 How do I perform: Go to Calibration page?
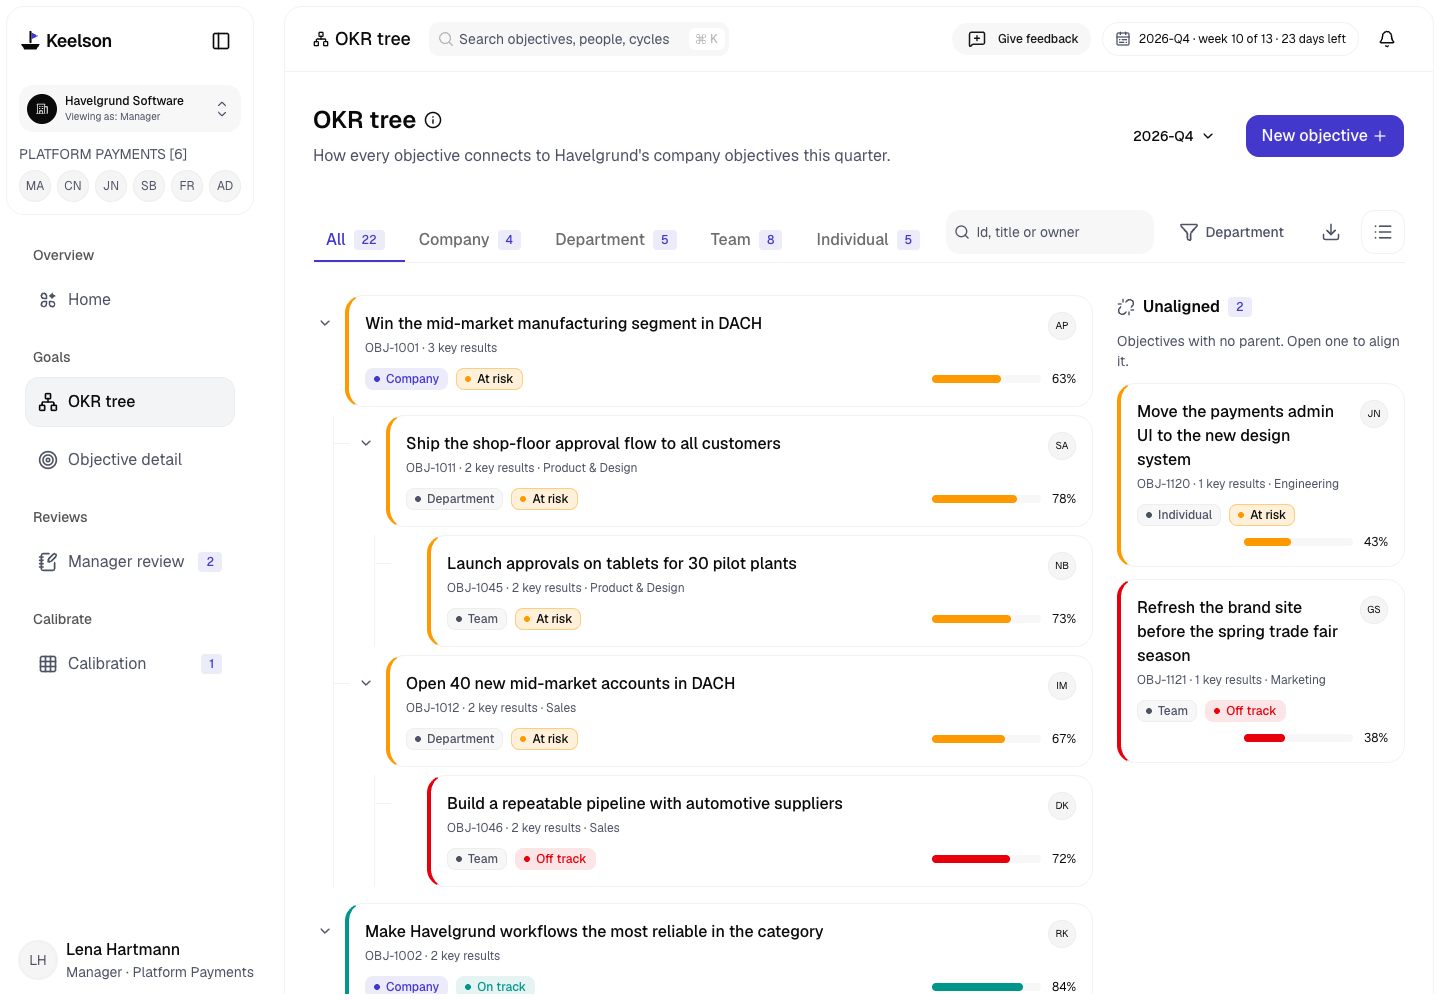(x=130, y=664)
